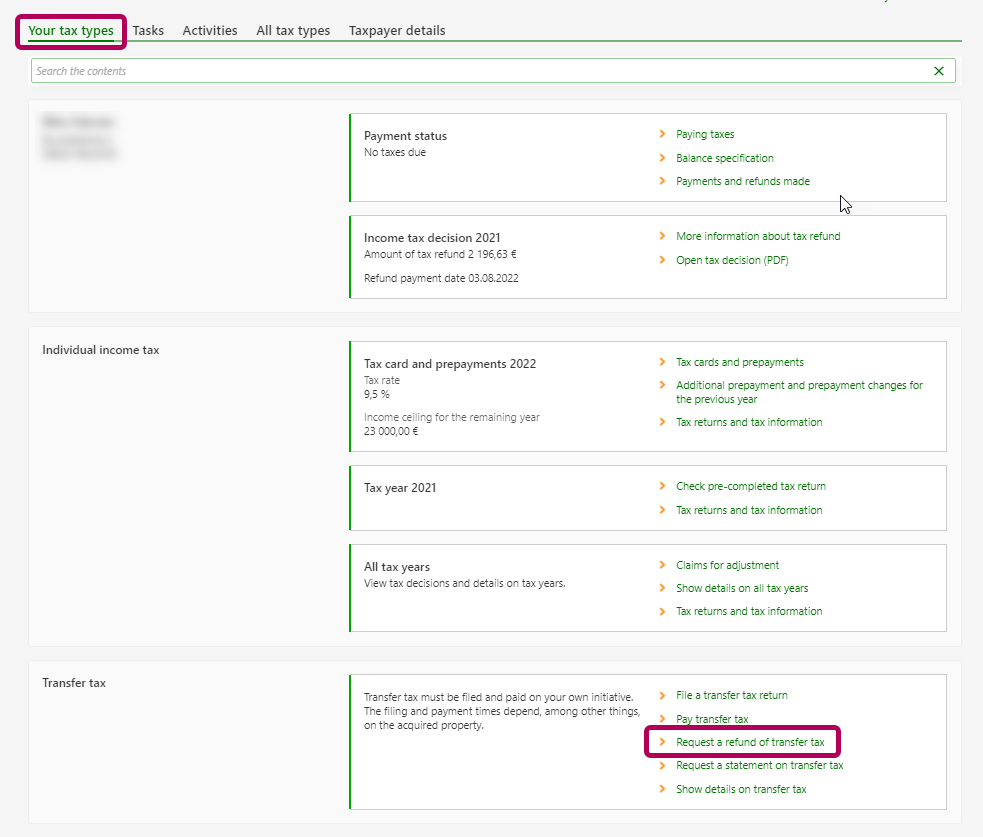
Task: Focus the Search the contents field
Action: 480,71
